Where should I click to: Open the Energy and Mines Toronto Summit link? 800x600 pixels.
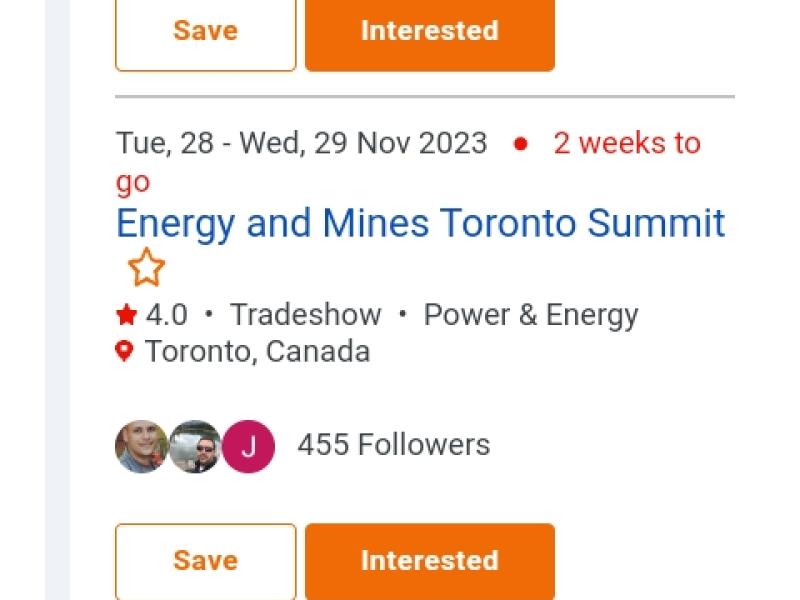point(420,222)
